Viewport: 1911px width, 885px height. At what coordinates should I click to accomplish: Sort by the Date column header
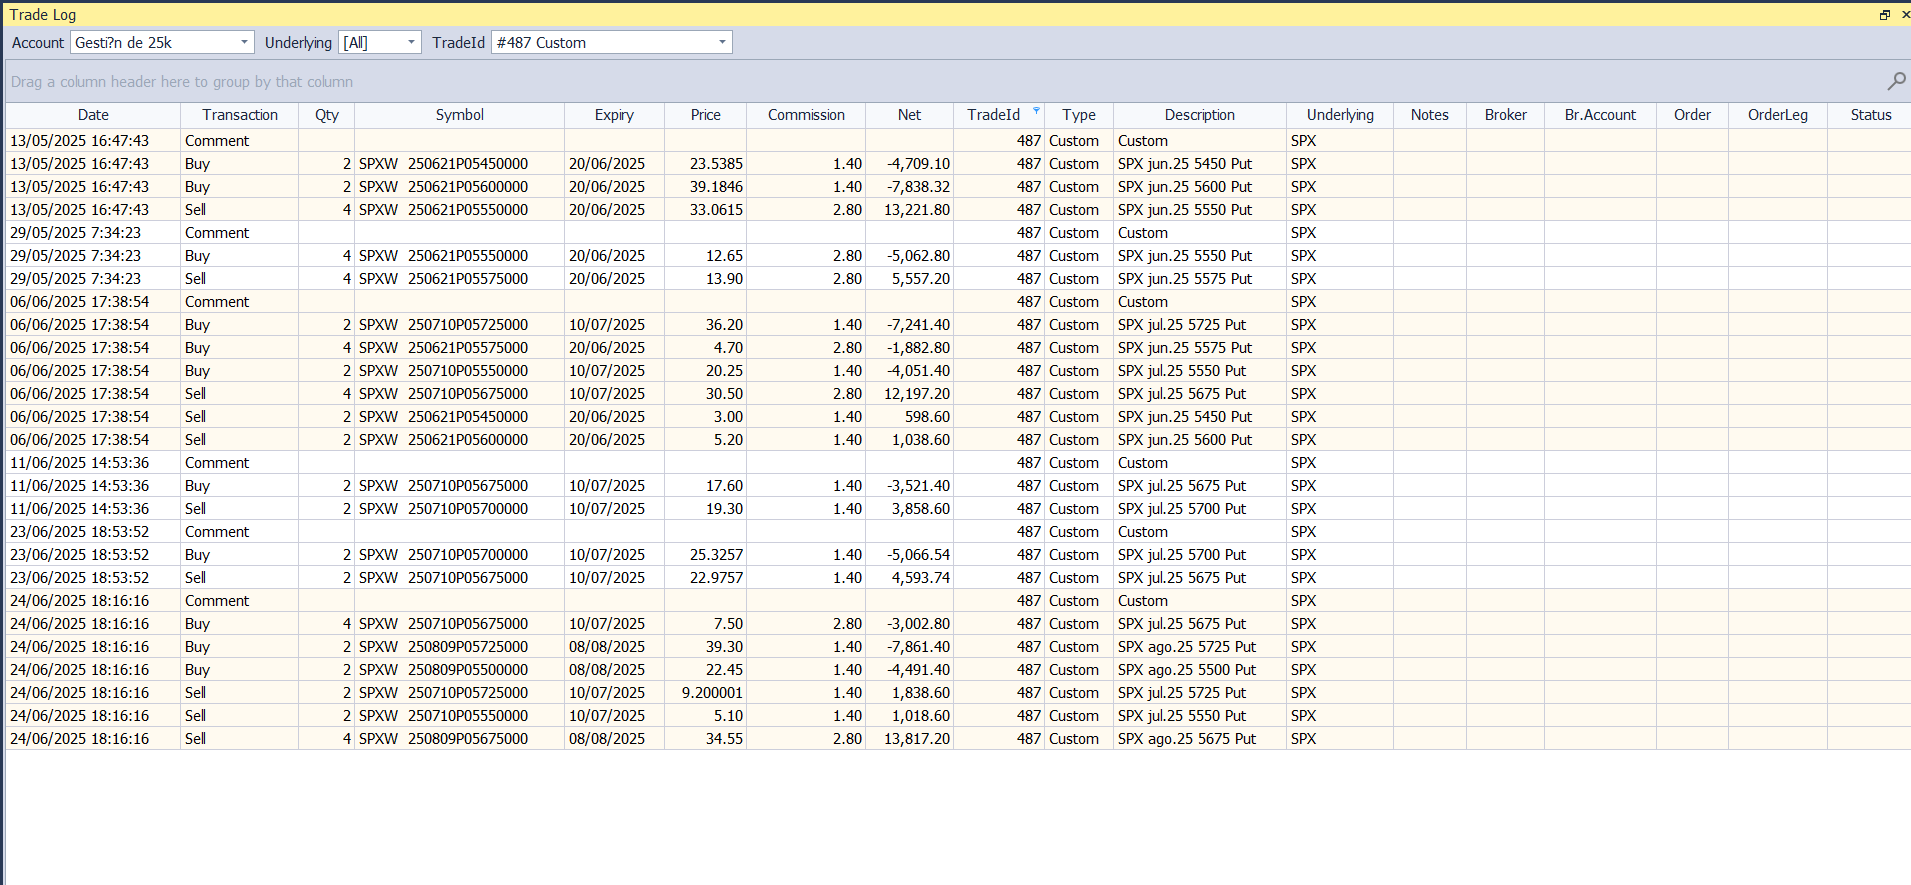click(93, 115)
